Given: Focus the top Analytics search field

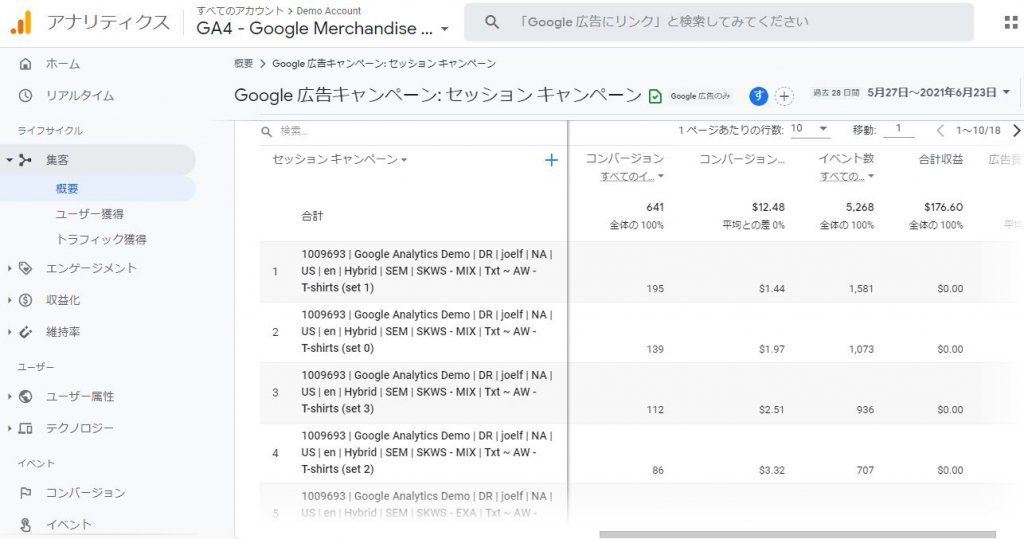Looking at the screenshot, I should pyautogui.click(x=718, y=22).
